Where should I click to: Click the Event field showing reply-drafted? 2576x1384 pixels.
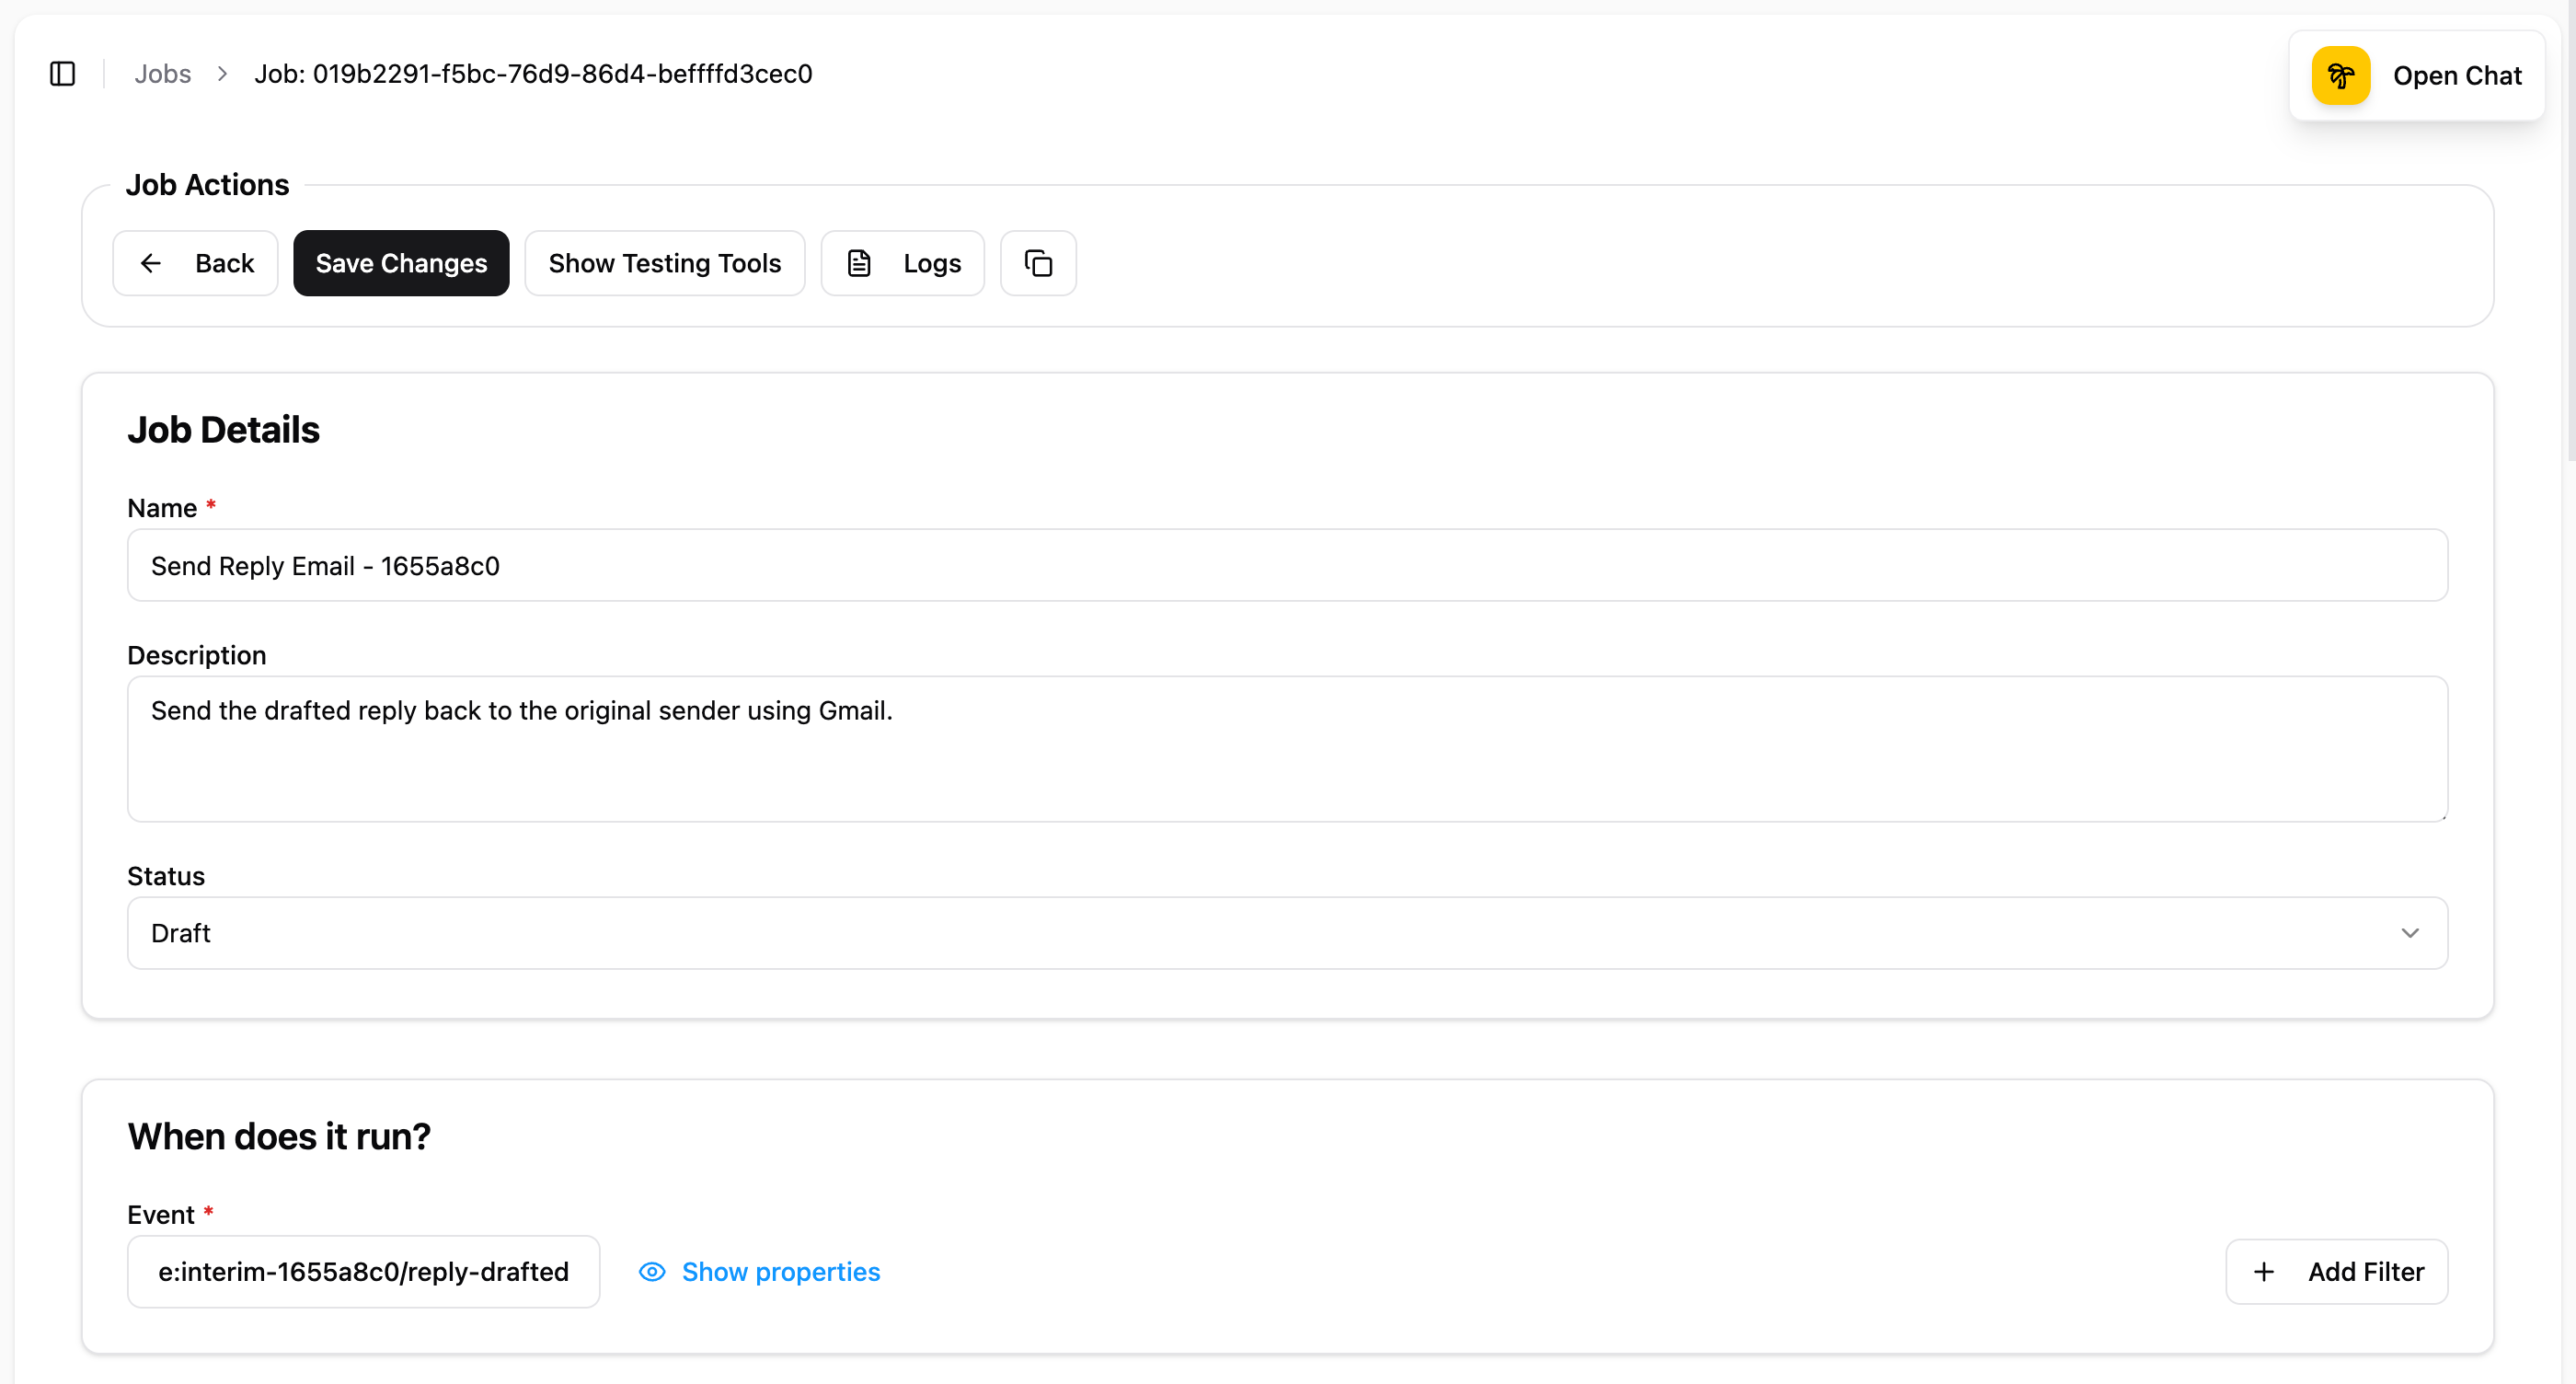tap(363, 1271)
